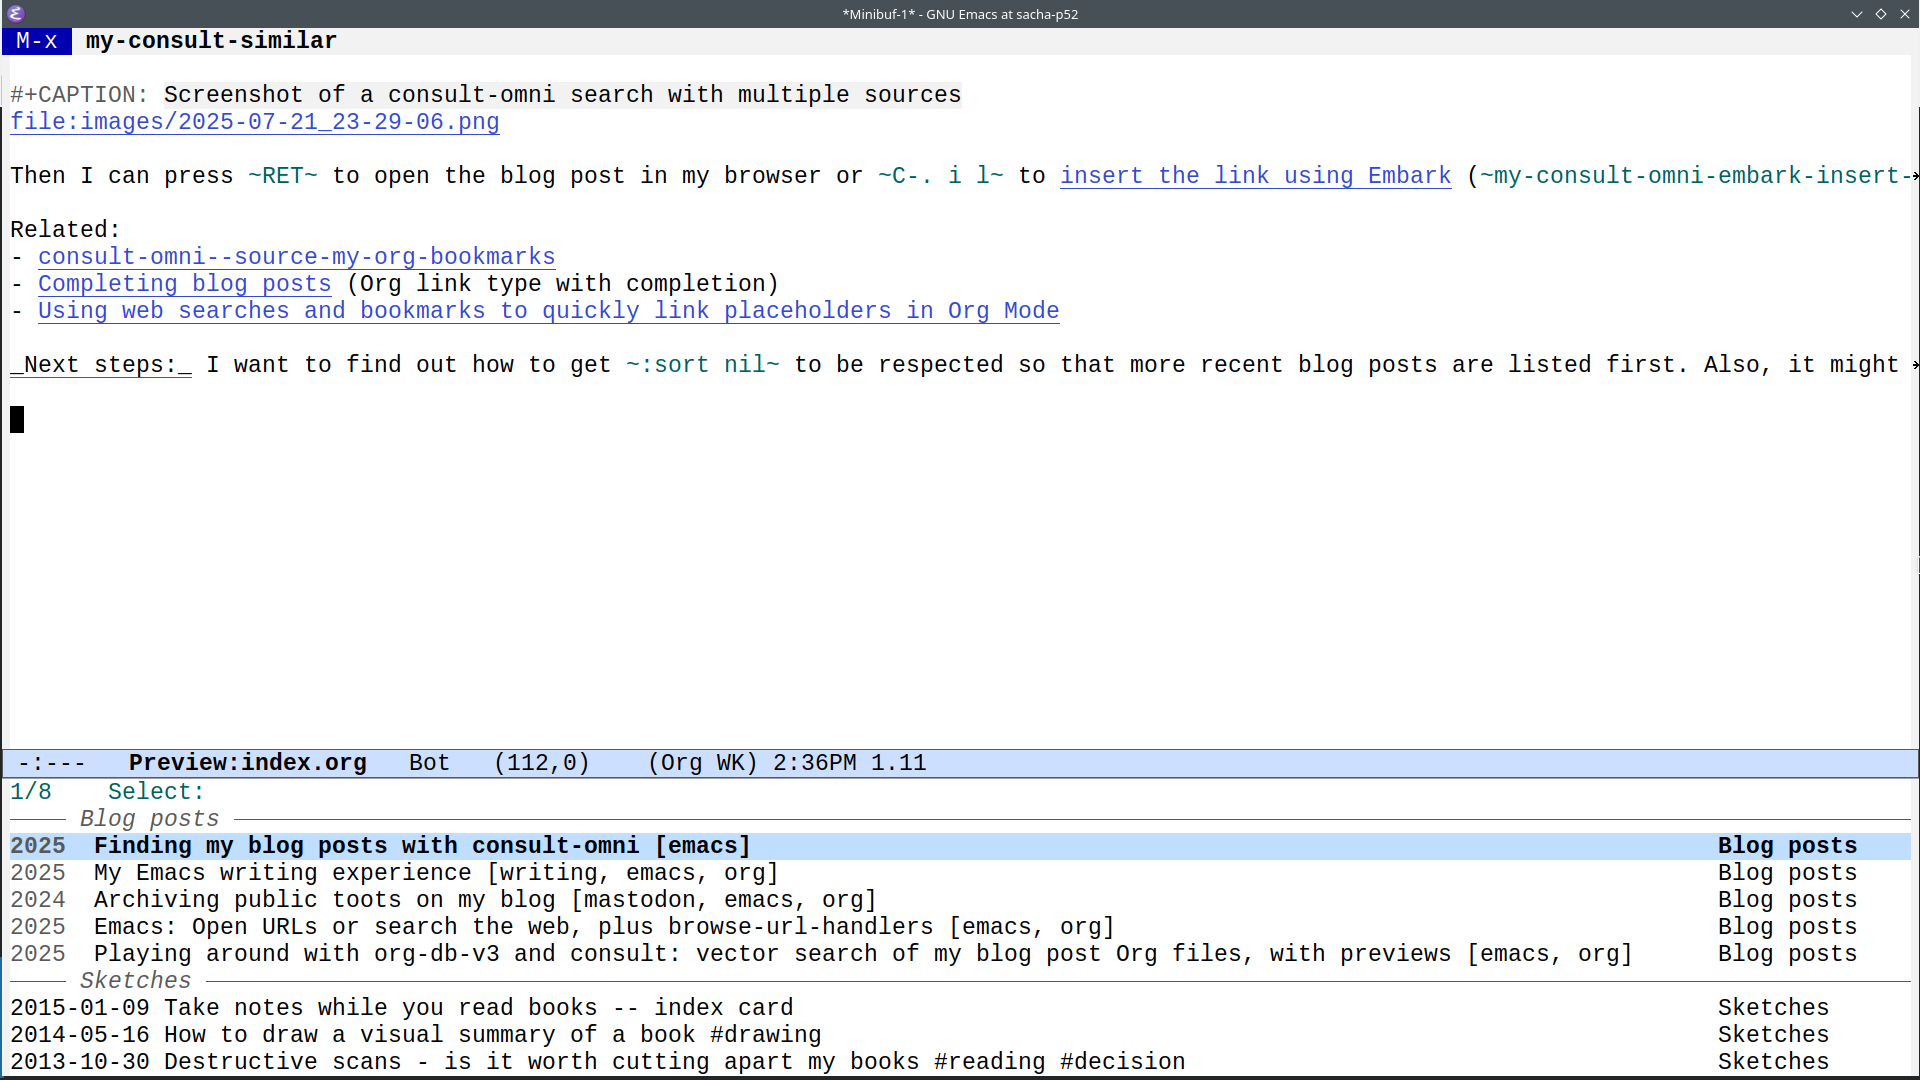Click the Preview:index.org buffer name in mode line
Image resolution: width=1920 pixels, height=1080 pixels.
point(247,763)
